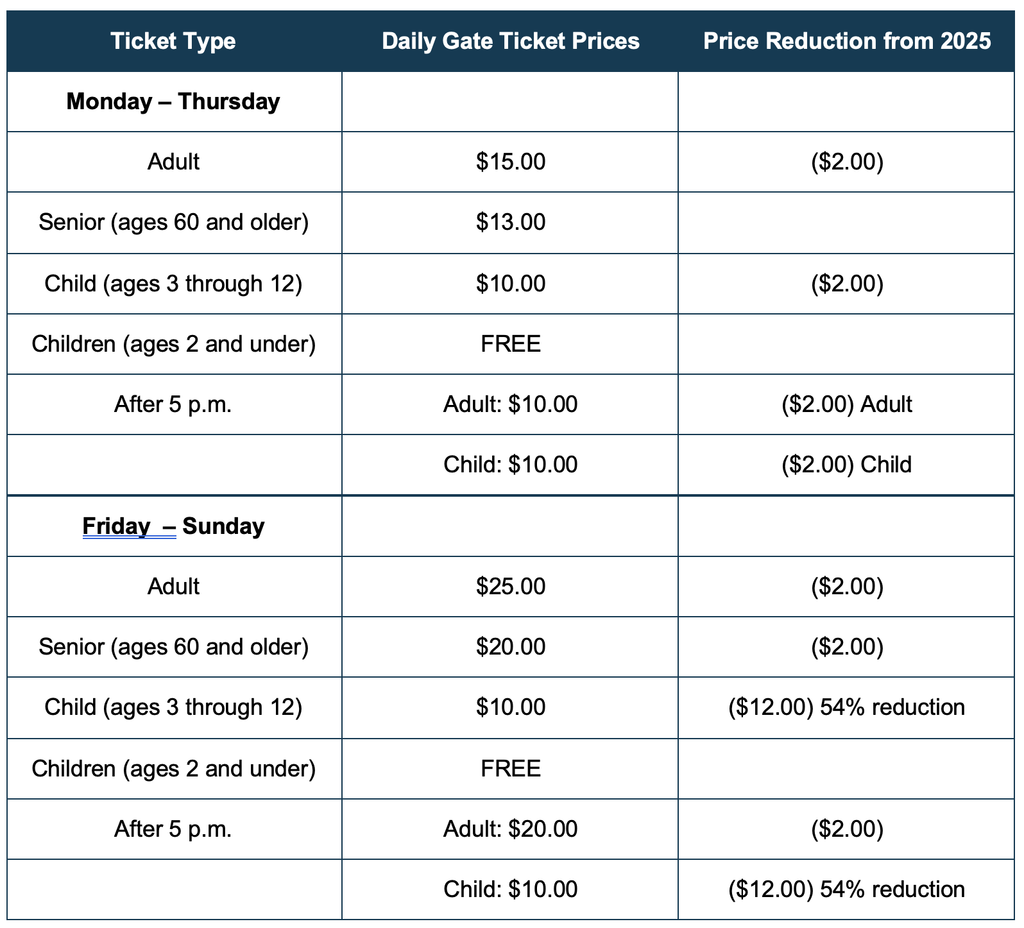The width and height of the screenshot is (1024, 928).
Task: Select the $20.00 weekend senior price
Action: (x=510, y=647)
